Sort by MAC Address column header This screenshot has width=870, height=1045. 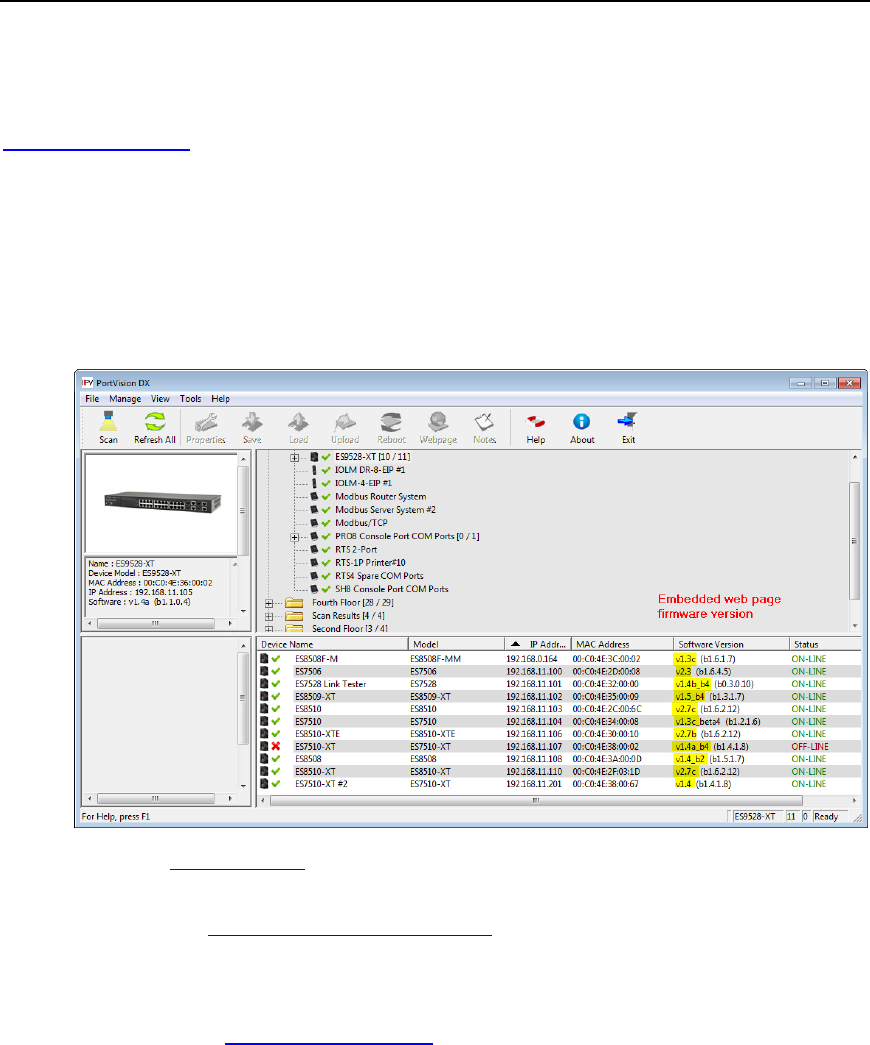(622, 644)
